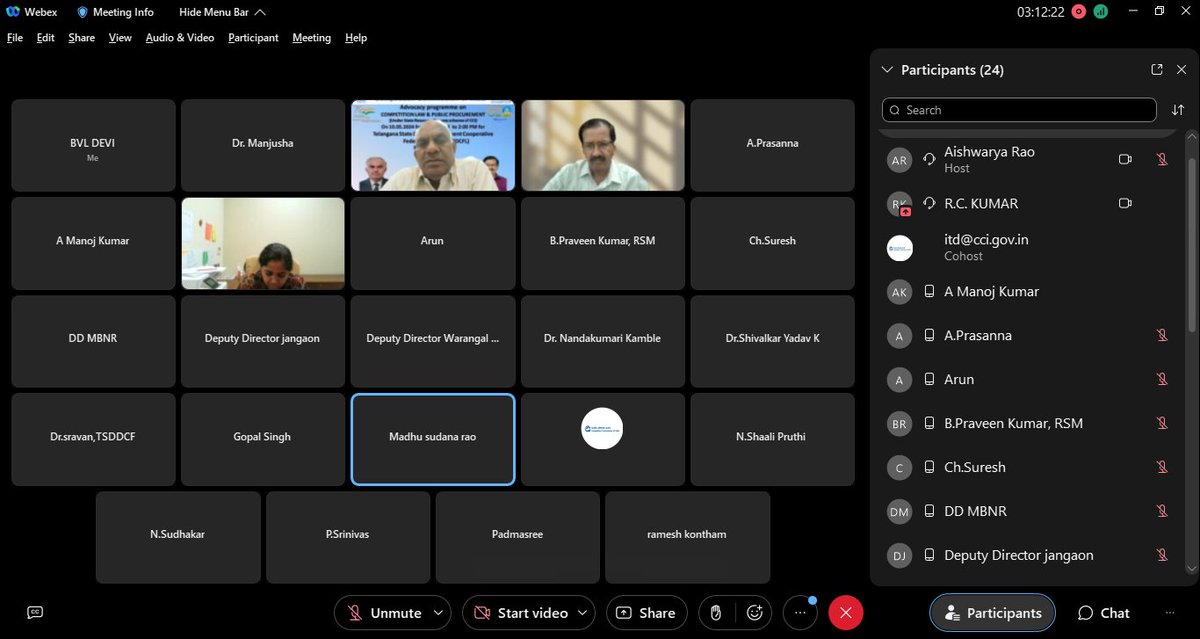Open the reactions smiley icon
This screenshot has height=639, width=1200.
pos(755,612)
